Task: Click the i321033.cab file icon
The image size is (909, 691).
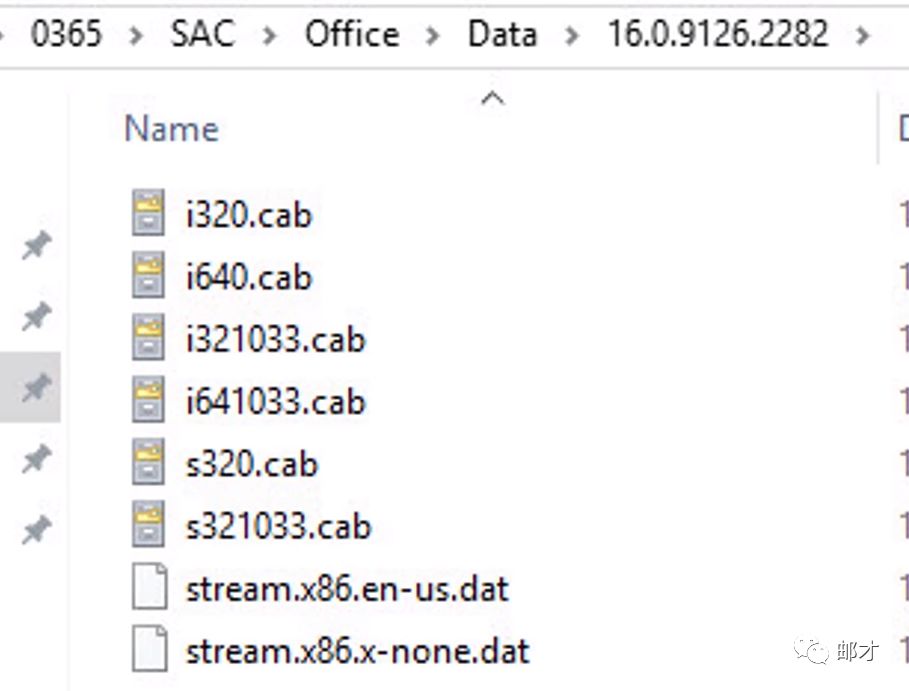Action: point(148,339)
